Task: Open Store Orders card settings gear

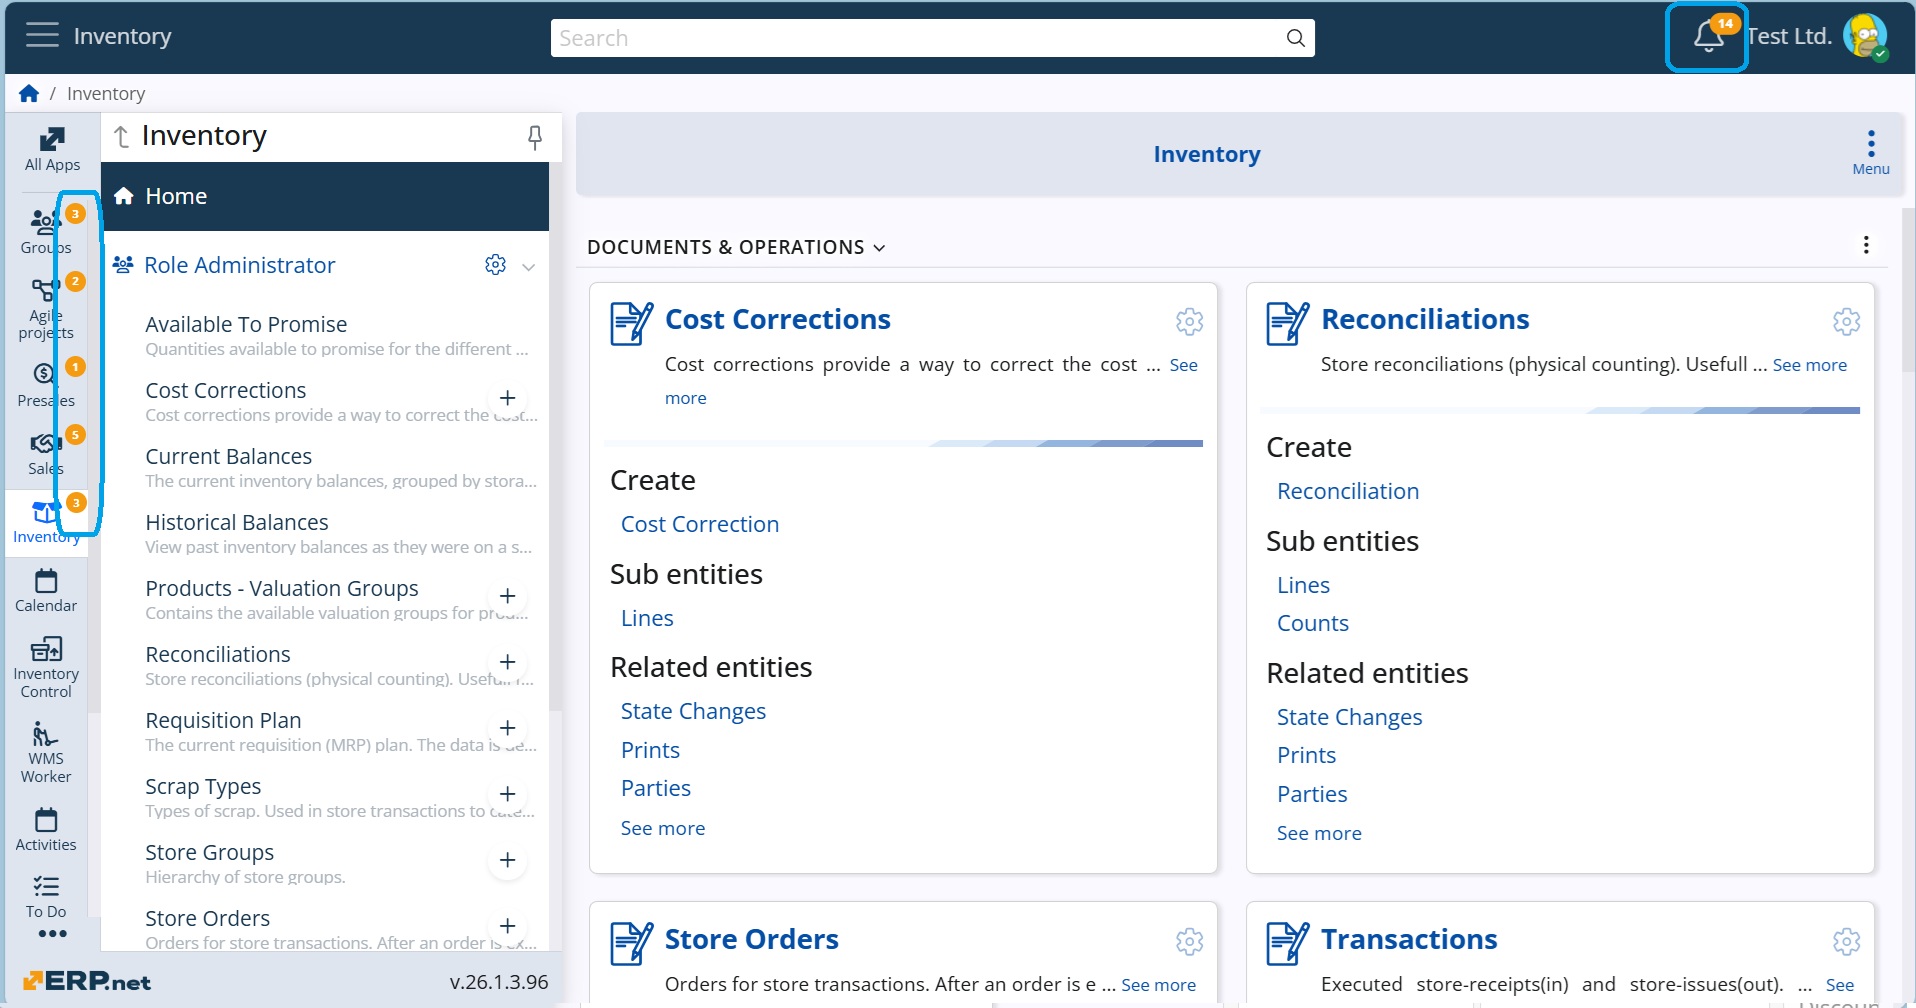Action: [x=1189, y=941]
